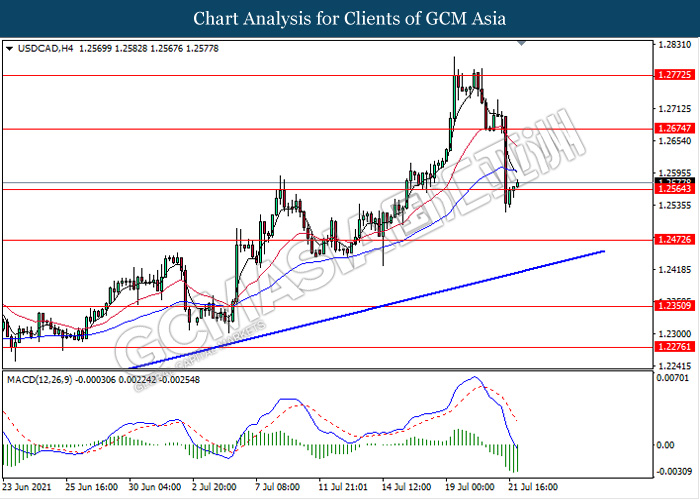Click the 1.25643 red price label
This screenshot has width=700, height=500.
[x=675, y=189]
